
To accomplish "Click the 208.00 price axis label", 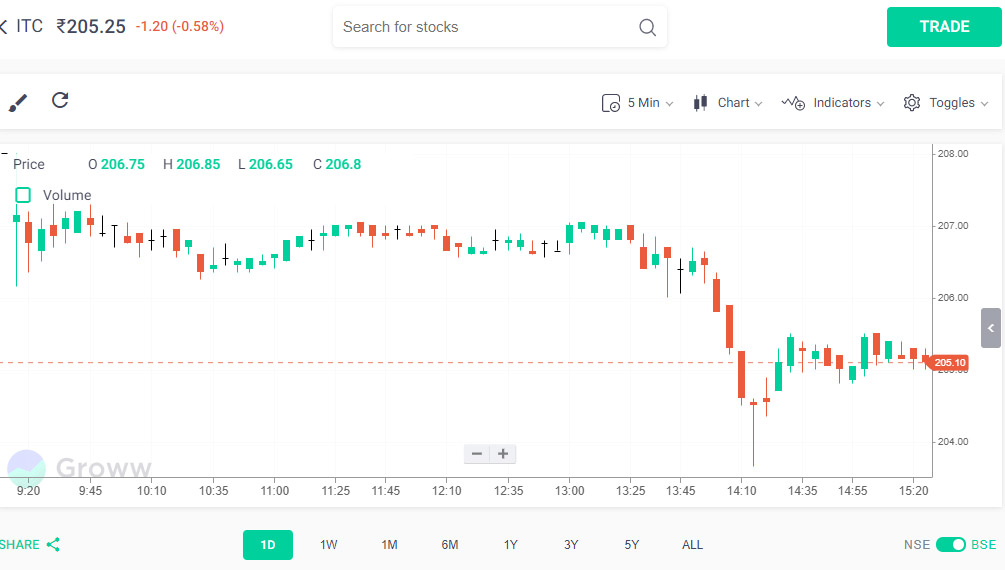I will click(953, 154).
